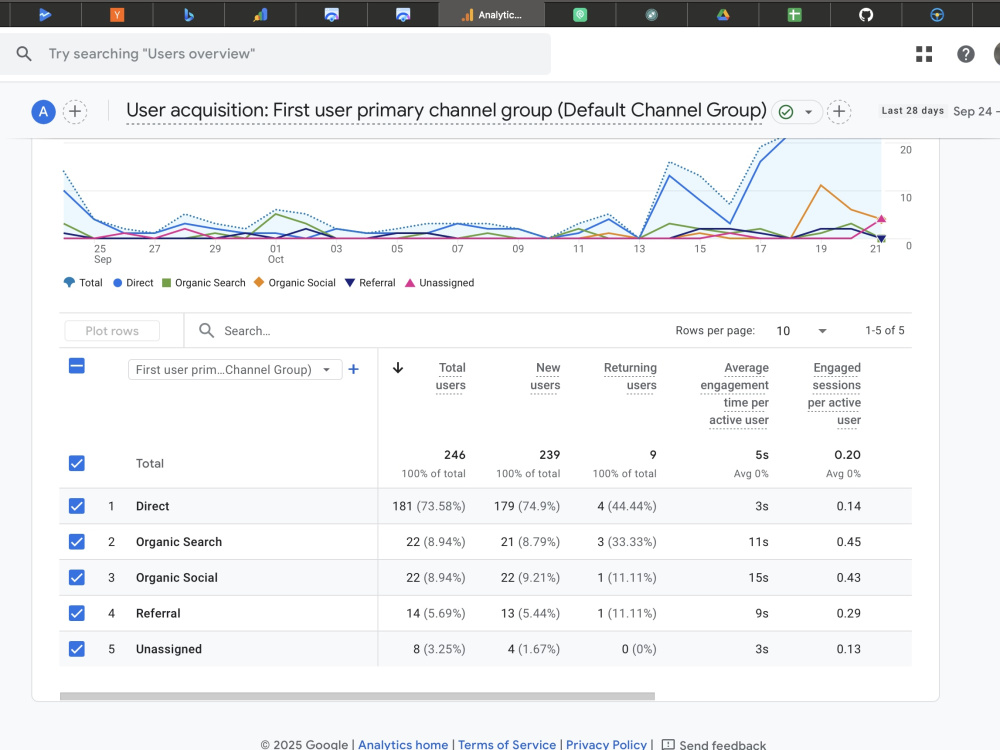Uncheck the Organic Social row checkbox
Image resolution: width=1000 pixels, height=750 pixels.
point(77,577)
